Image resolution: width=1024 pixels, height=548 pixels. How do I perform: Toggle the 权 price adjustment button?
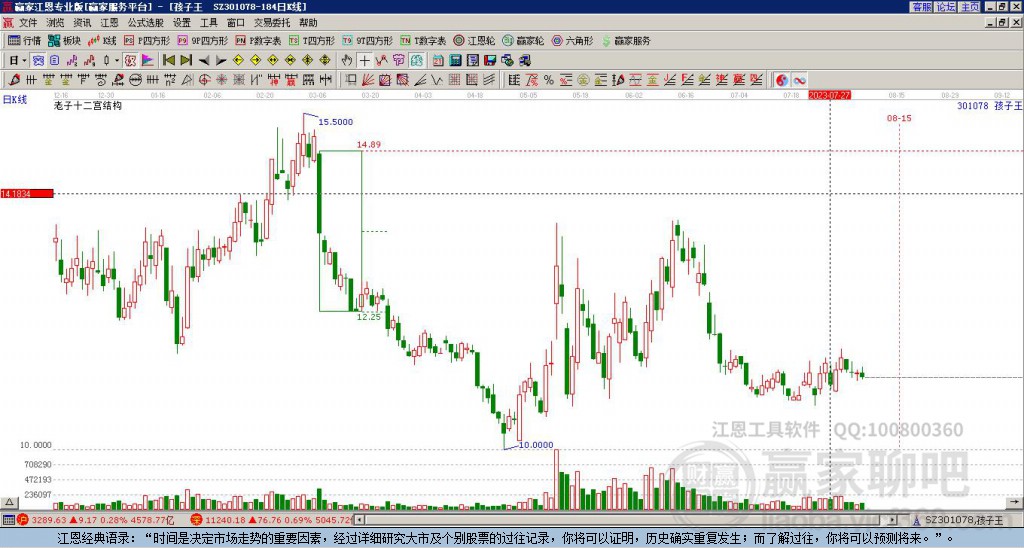130,60
